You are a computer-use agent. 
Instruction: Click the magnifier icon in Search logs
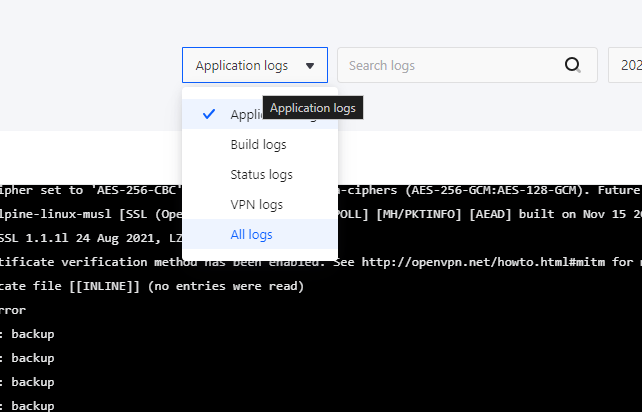573,66
